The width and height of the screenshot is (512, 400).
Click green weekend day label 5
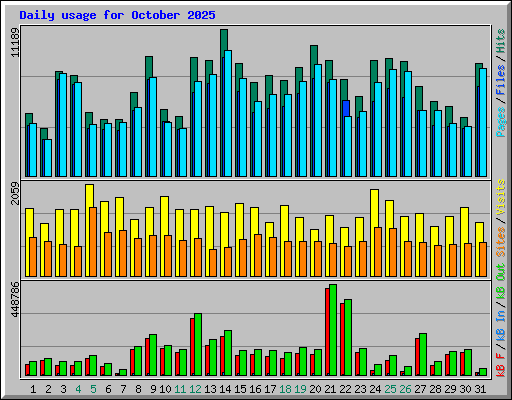[93, 389]
